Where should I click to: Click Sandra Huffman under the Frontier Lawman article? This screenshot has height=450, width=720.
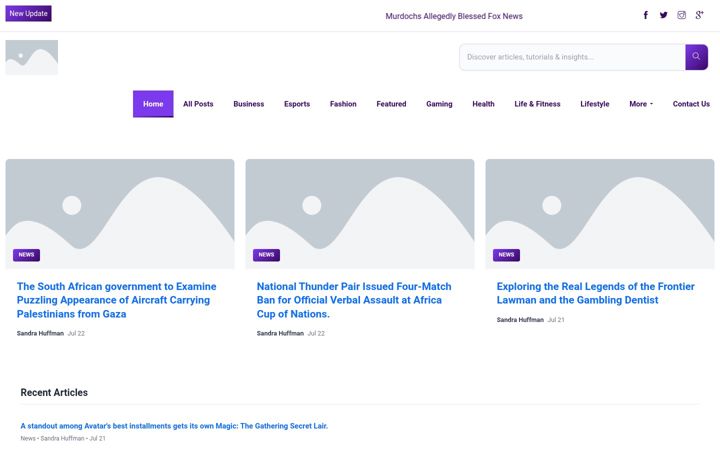(520, 320)
